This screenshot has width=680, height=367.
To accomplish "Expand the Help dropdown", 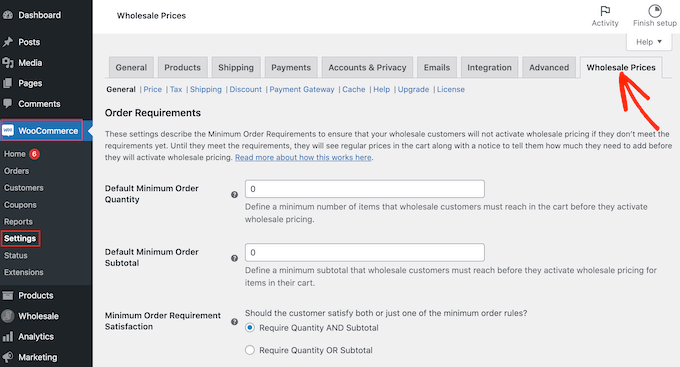I will point(649,42).
